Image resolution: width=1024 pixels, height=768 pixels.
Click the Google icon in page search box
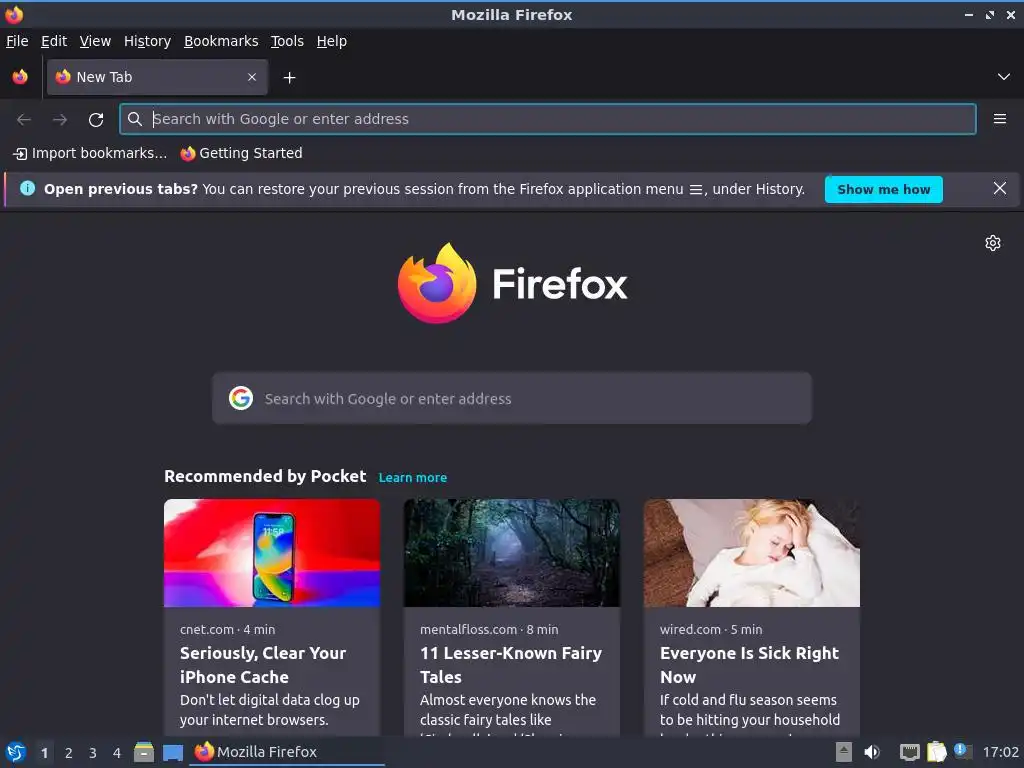(x=241, y=398)
